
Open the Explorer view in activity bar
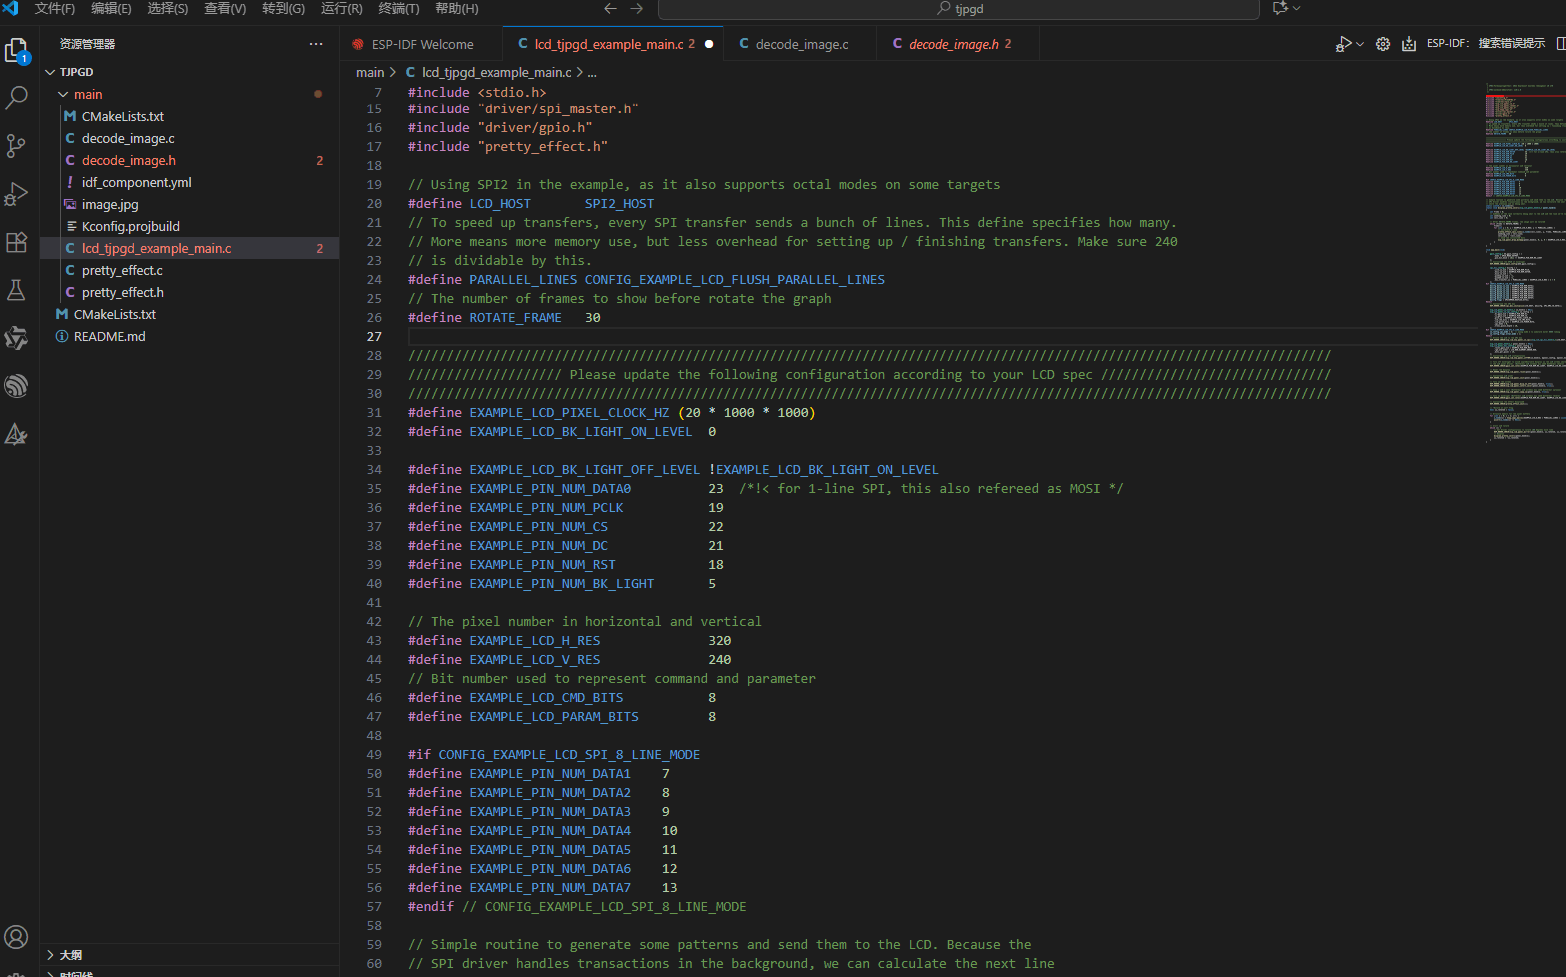pos(17,50)
